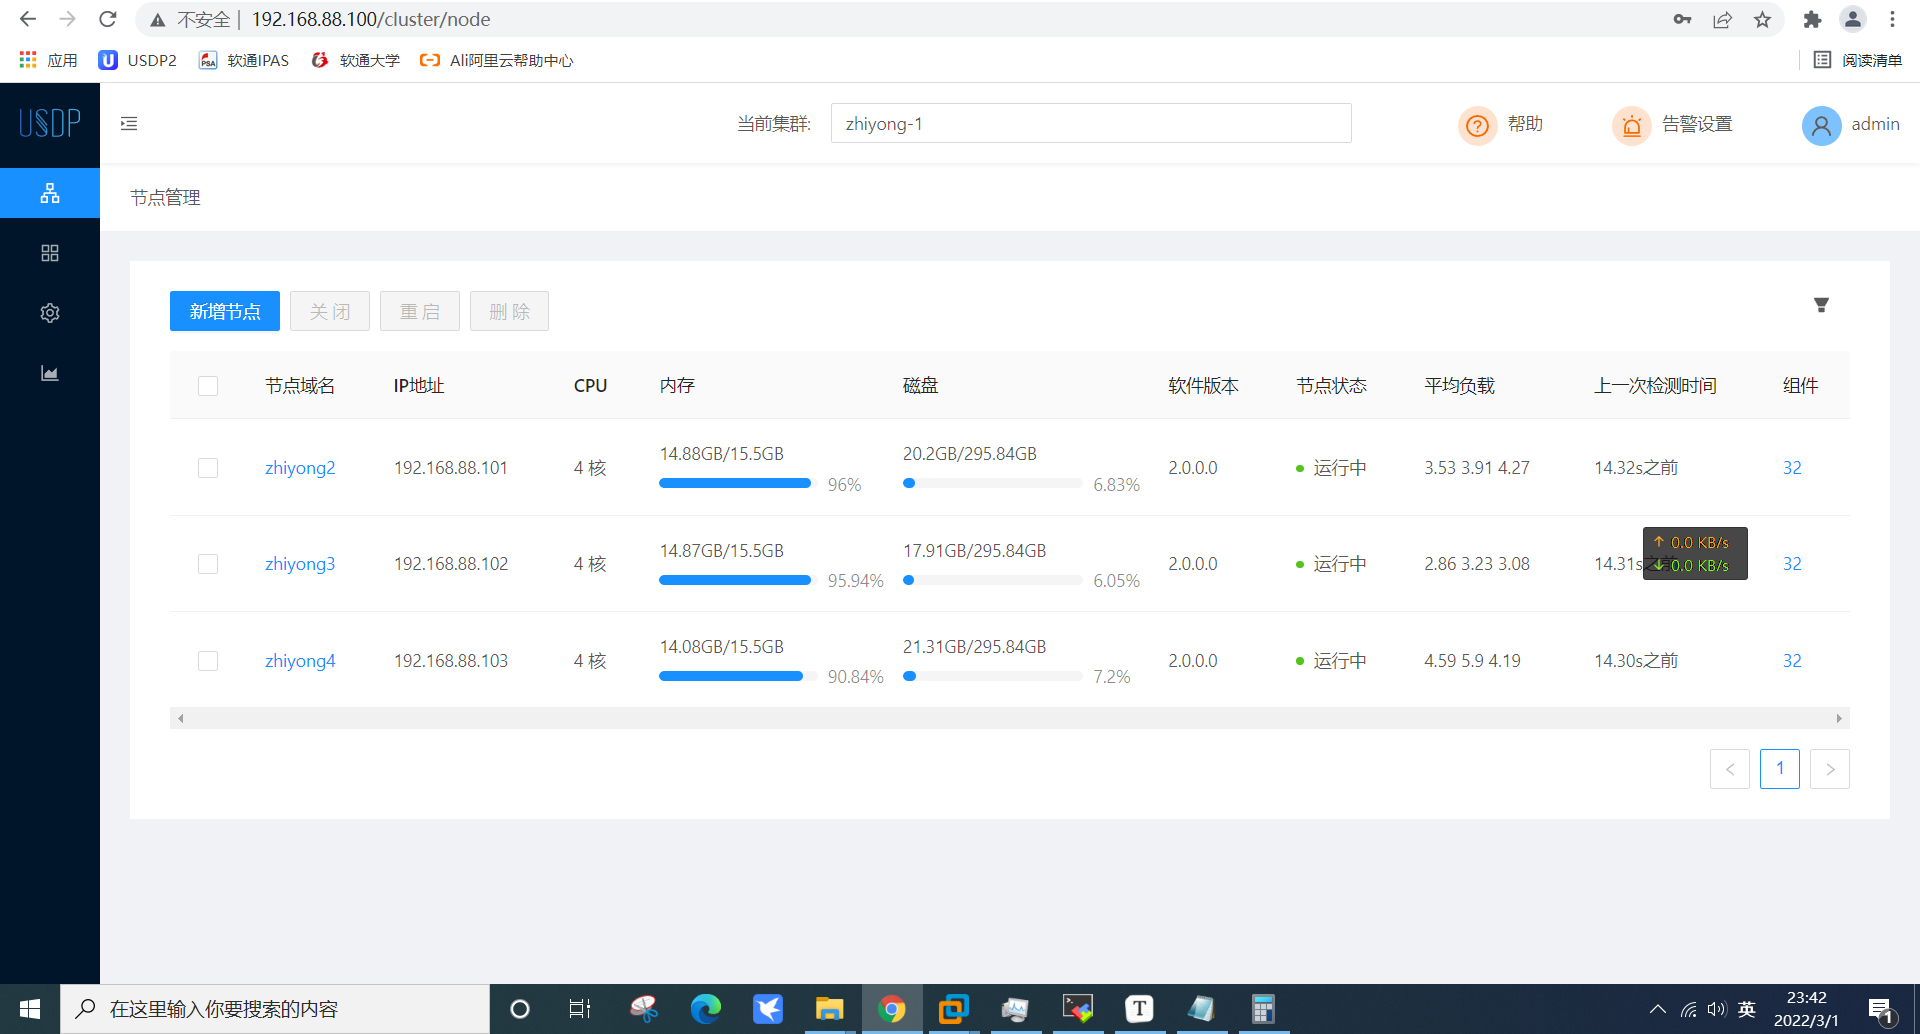Open 告警设置 alarm settings
1920x1034 pixels.
click(x=1671, y=124)
